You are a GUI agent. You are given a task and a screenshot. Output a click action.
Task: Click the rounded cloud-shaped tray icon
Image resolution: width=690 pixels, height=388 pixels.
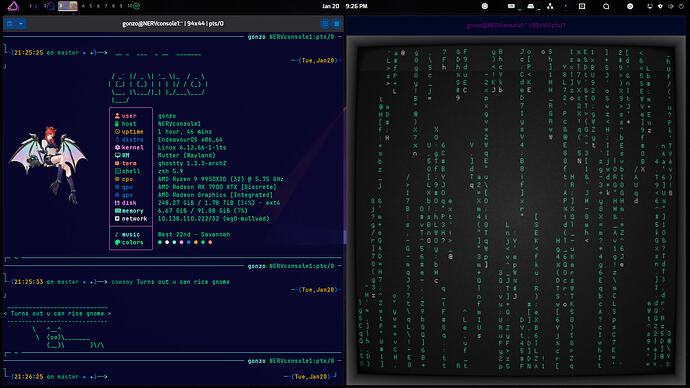pos(606,6)
